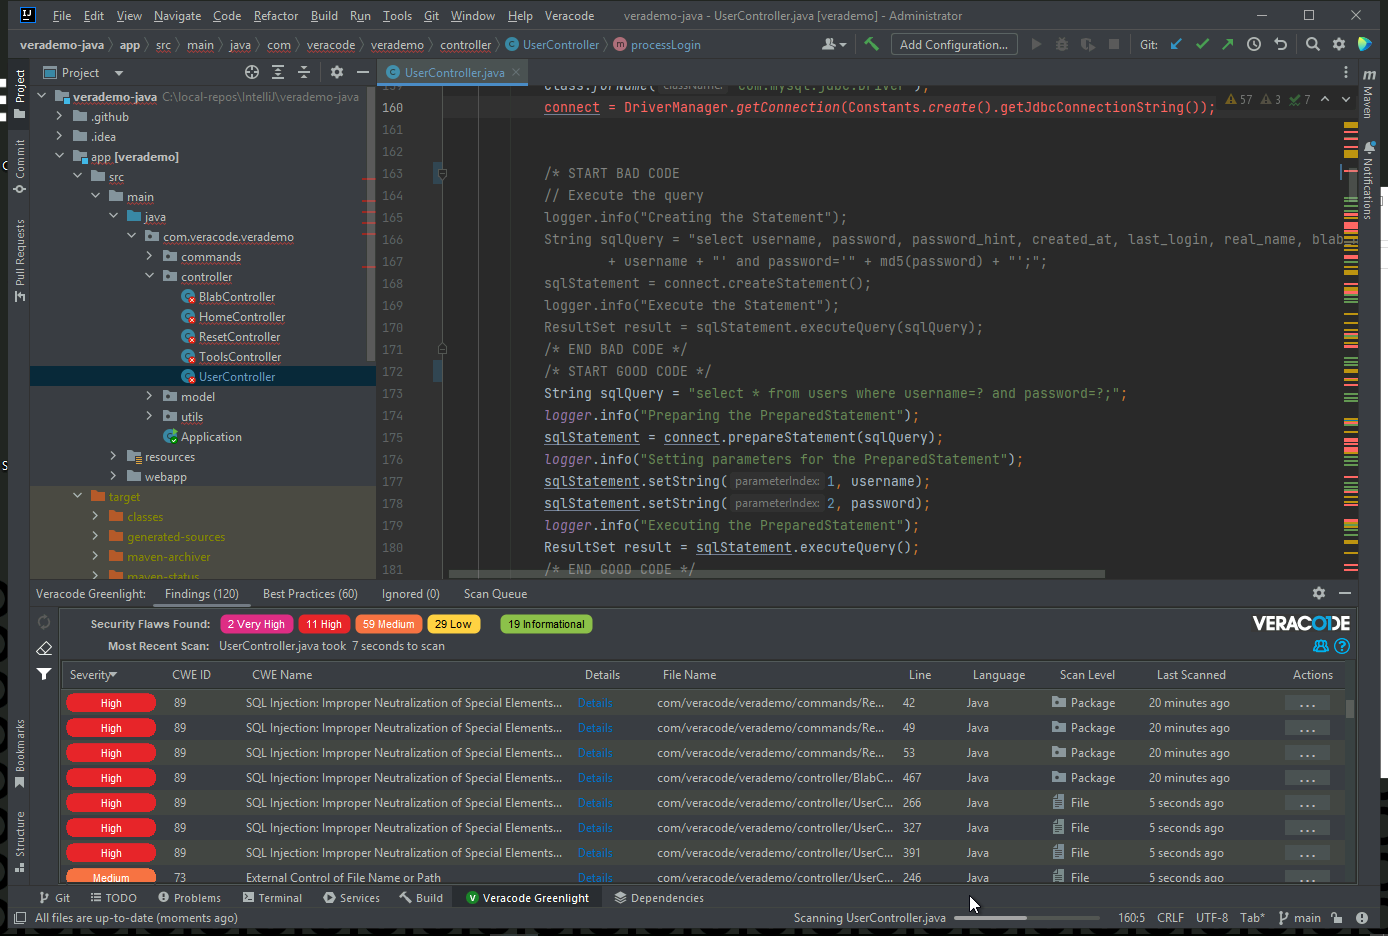This screenshot has width=1388, height=936.
Task: Open the Refactor menu
Action: pyautogui.click(x=276, y=16)
